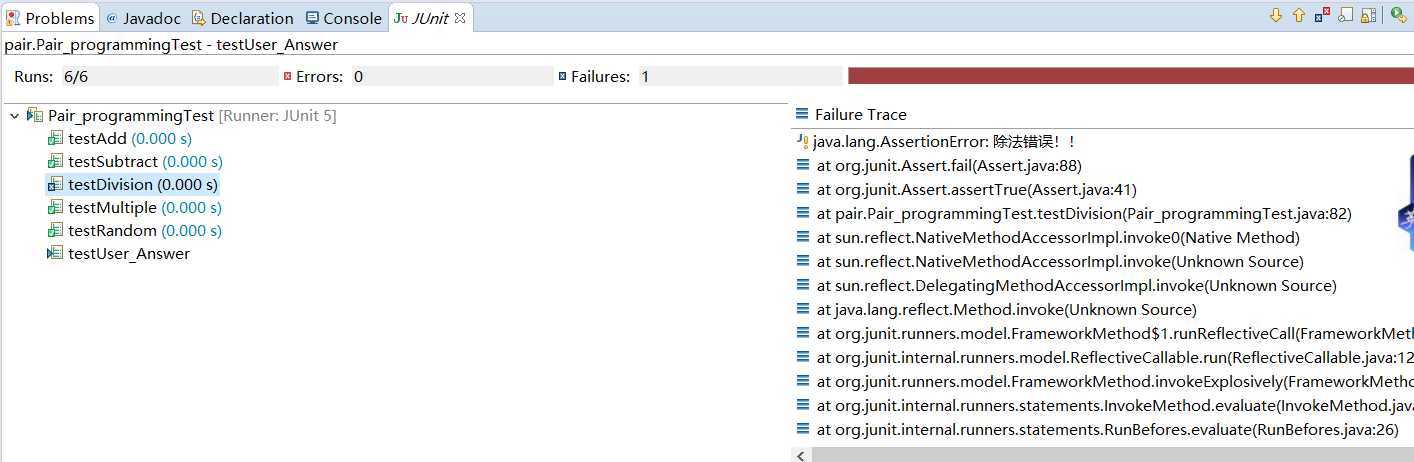Open the Console tab
Image resolution: width=1414 pixels, height=462 pixels.
(344, 18)
